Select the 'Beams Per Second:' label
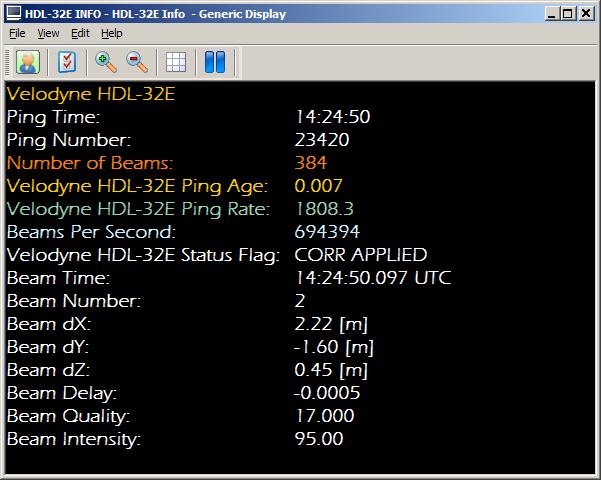This screenshot has height=480, width=601. 91,232
